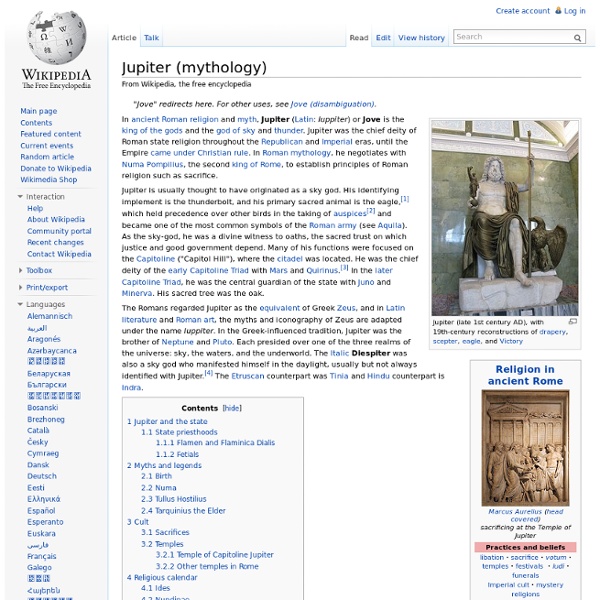This screenshot has height=600, width=600.
Task: Click footnote reference [4]
Action: point(209,373)
